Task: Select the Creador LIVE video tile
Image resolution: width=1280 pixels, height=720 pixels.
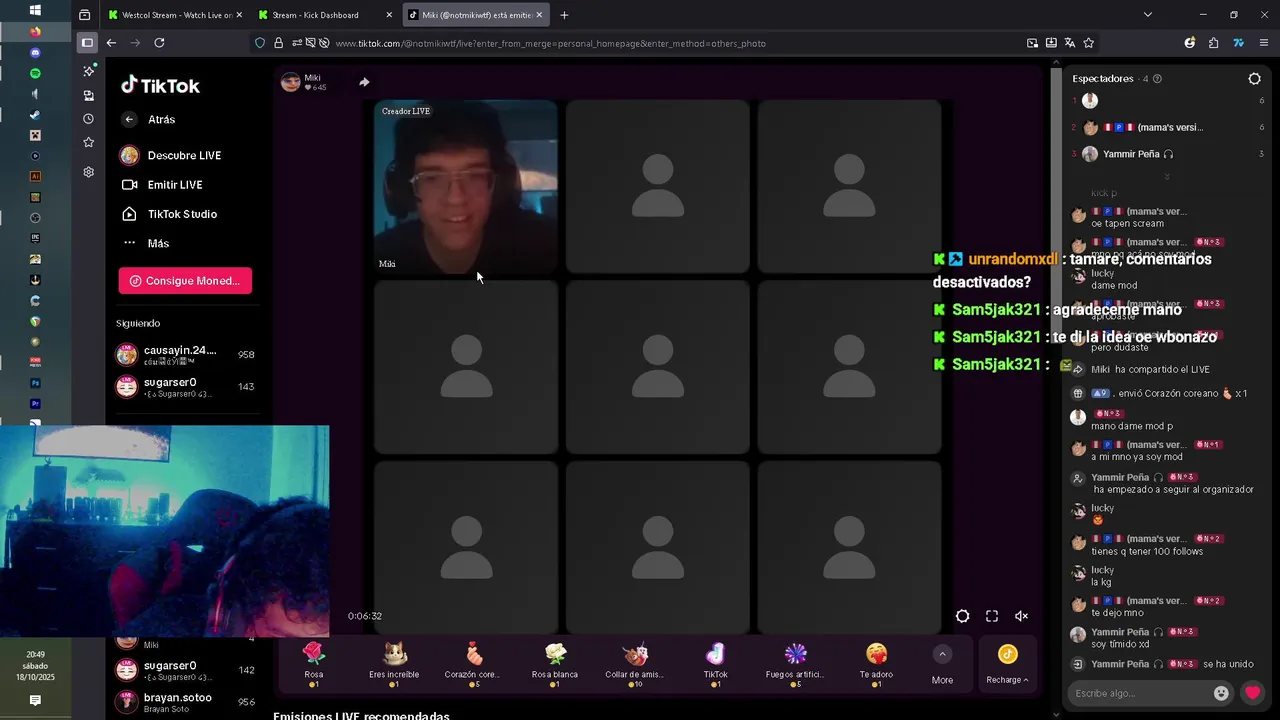Action: (x=466, y=186)
